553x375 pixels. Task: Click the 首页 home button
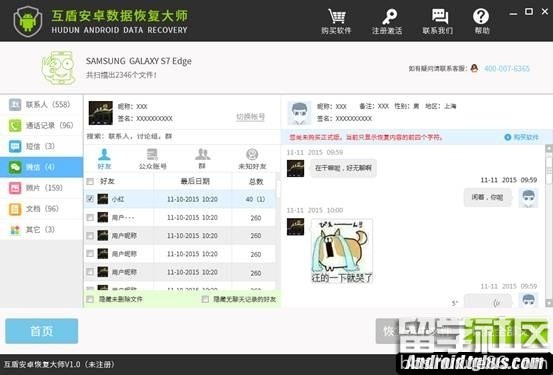tap(42, 331)
